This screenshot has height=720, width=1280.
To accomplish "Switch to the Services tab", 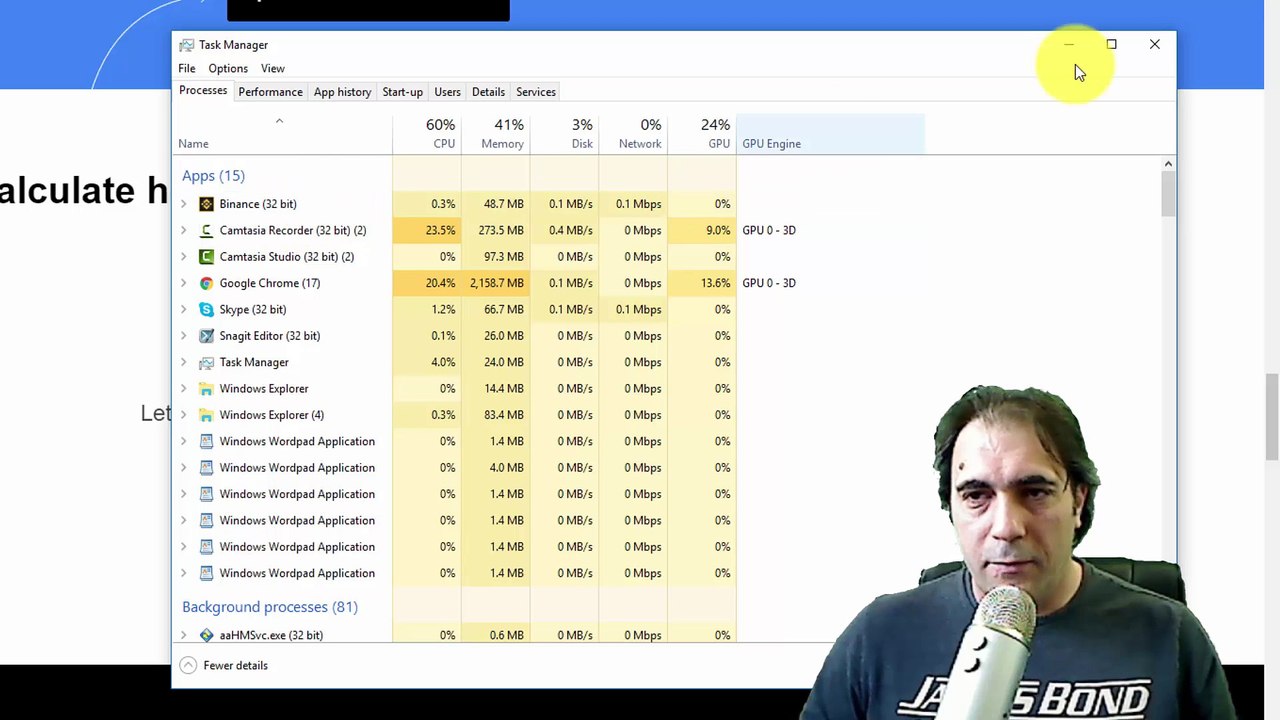I will (536, 92).
